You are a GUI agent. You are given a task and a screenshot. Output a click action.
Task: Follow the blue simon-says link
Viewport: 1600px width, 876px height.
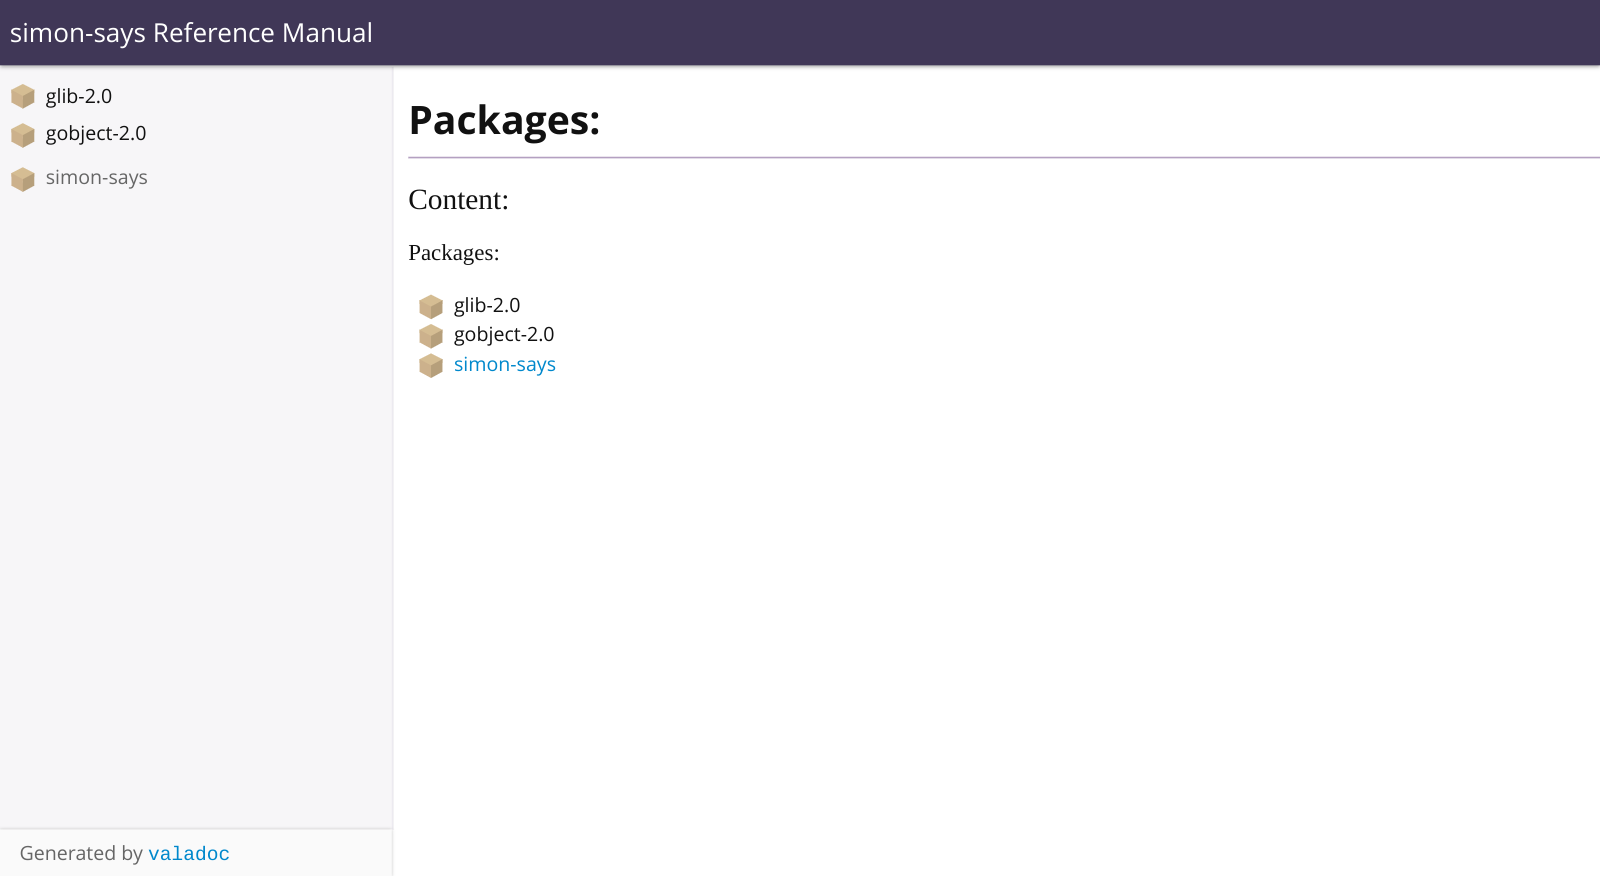505,365
